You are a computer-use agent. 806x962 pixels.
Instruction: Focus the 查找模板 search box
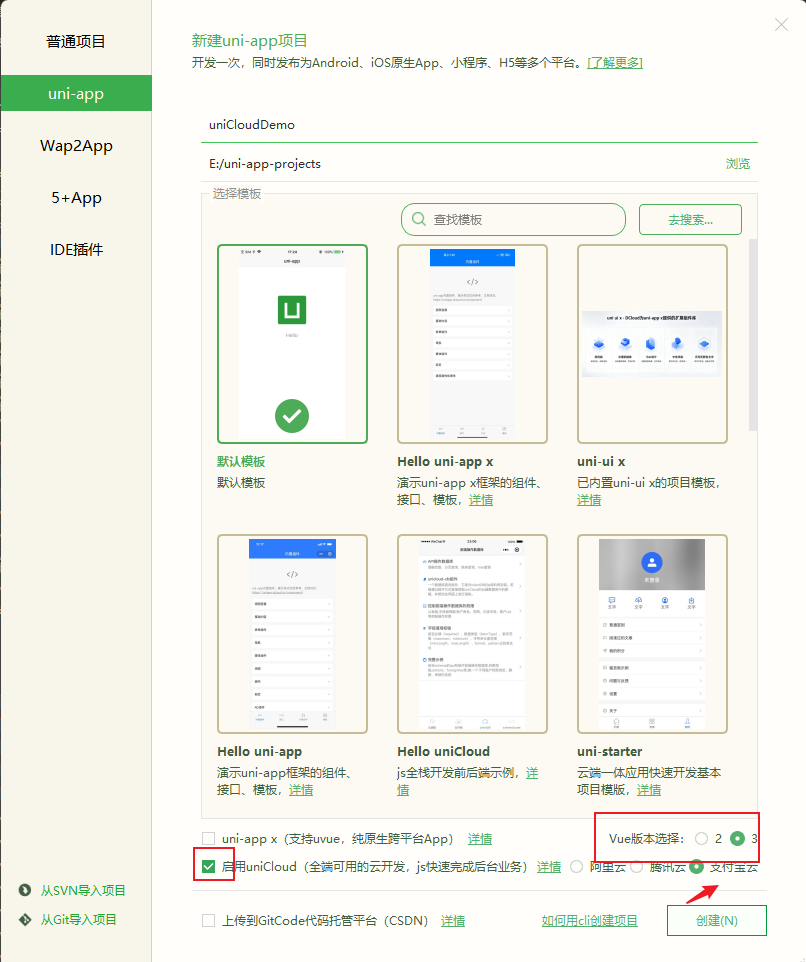[x=513, y=219]
